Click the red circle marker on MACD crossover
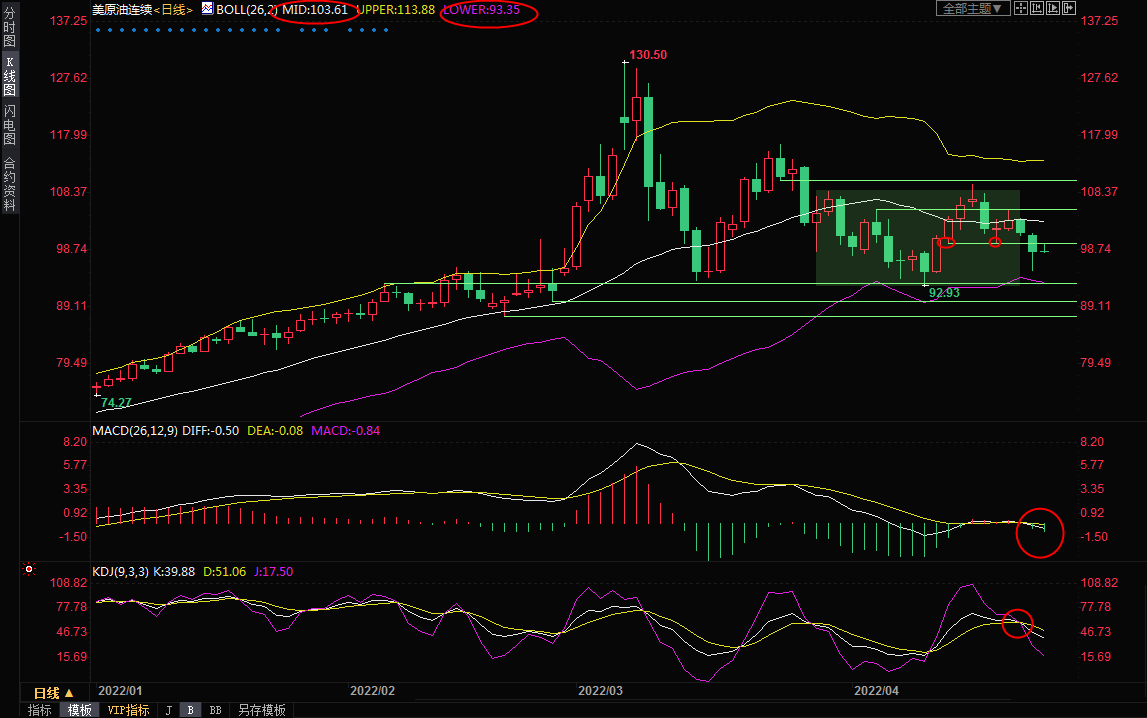 click(x=1039, y=531)
